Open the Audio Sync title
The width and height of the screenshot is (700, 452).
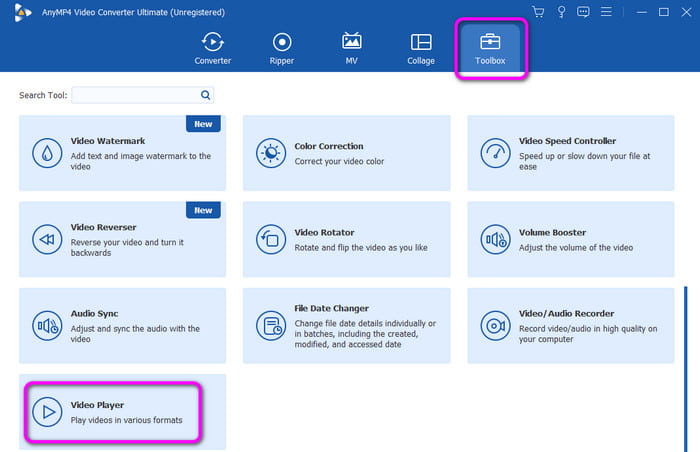[94, 314]
